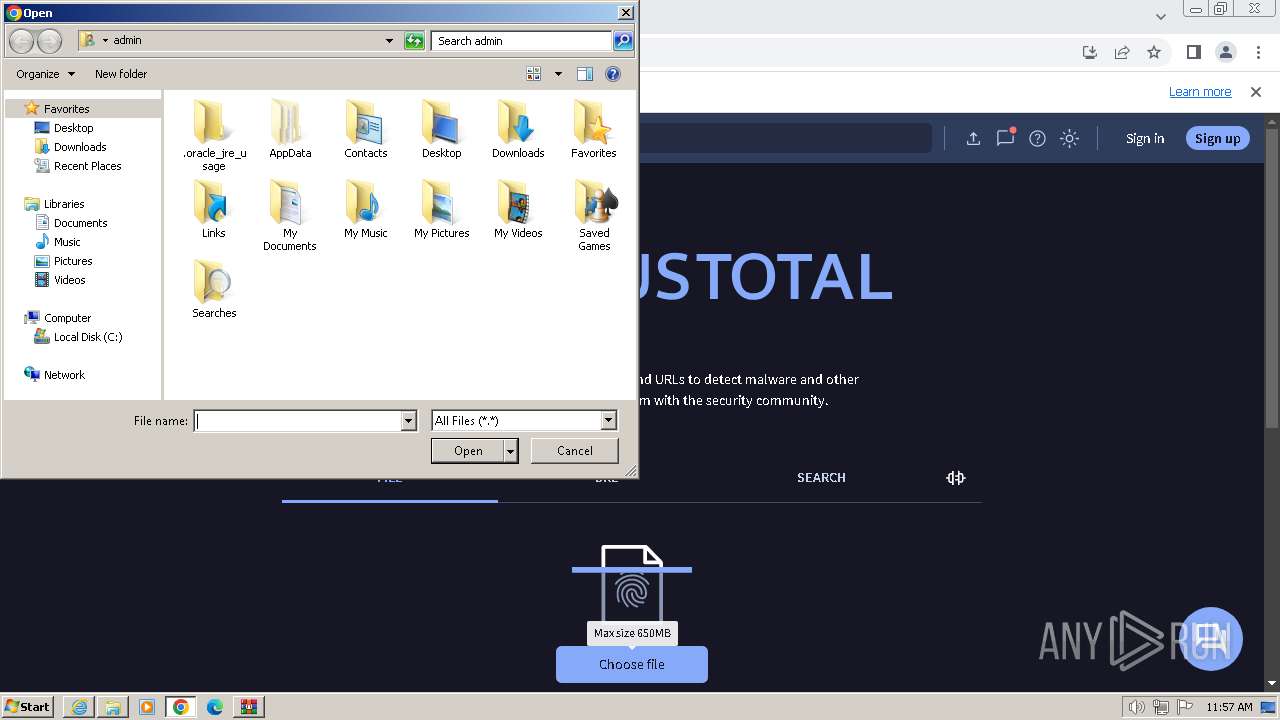Click the Sign in link

coord(1145,139)
